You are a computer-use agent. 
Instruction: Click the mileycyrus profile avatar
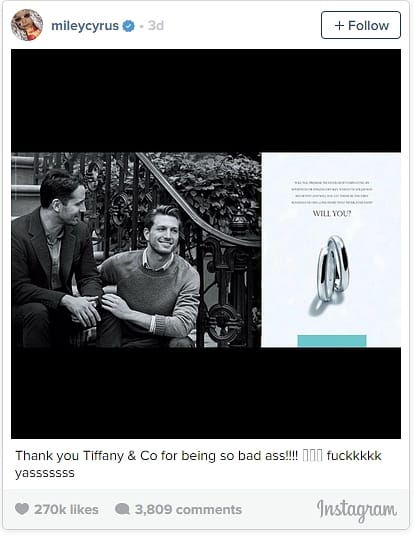[x=27, y=25]
